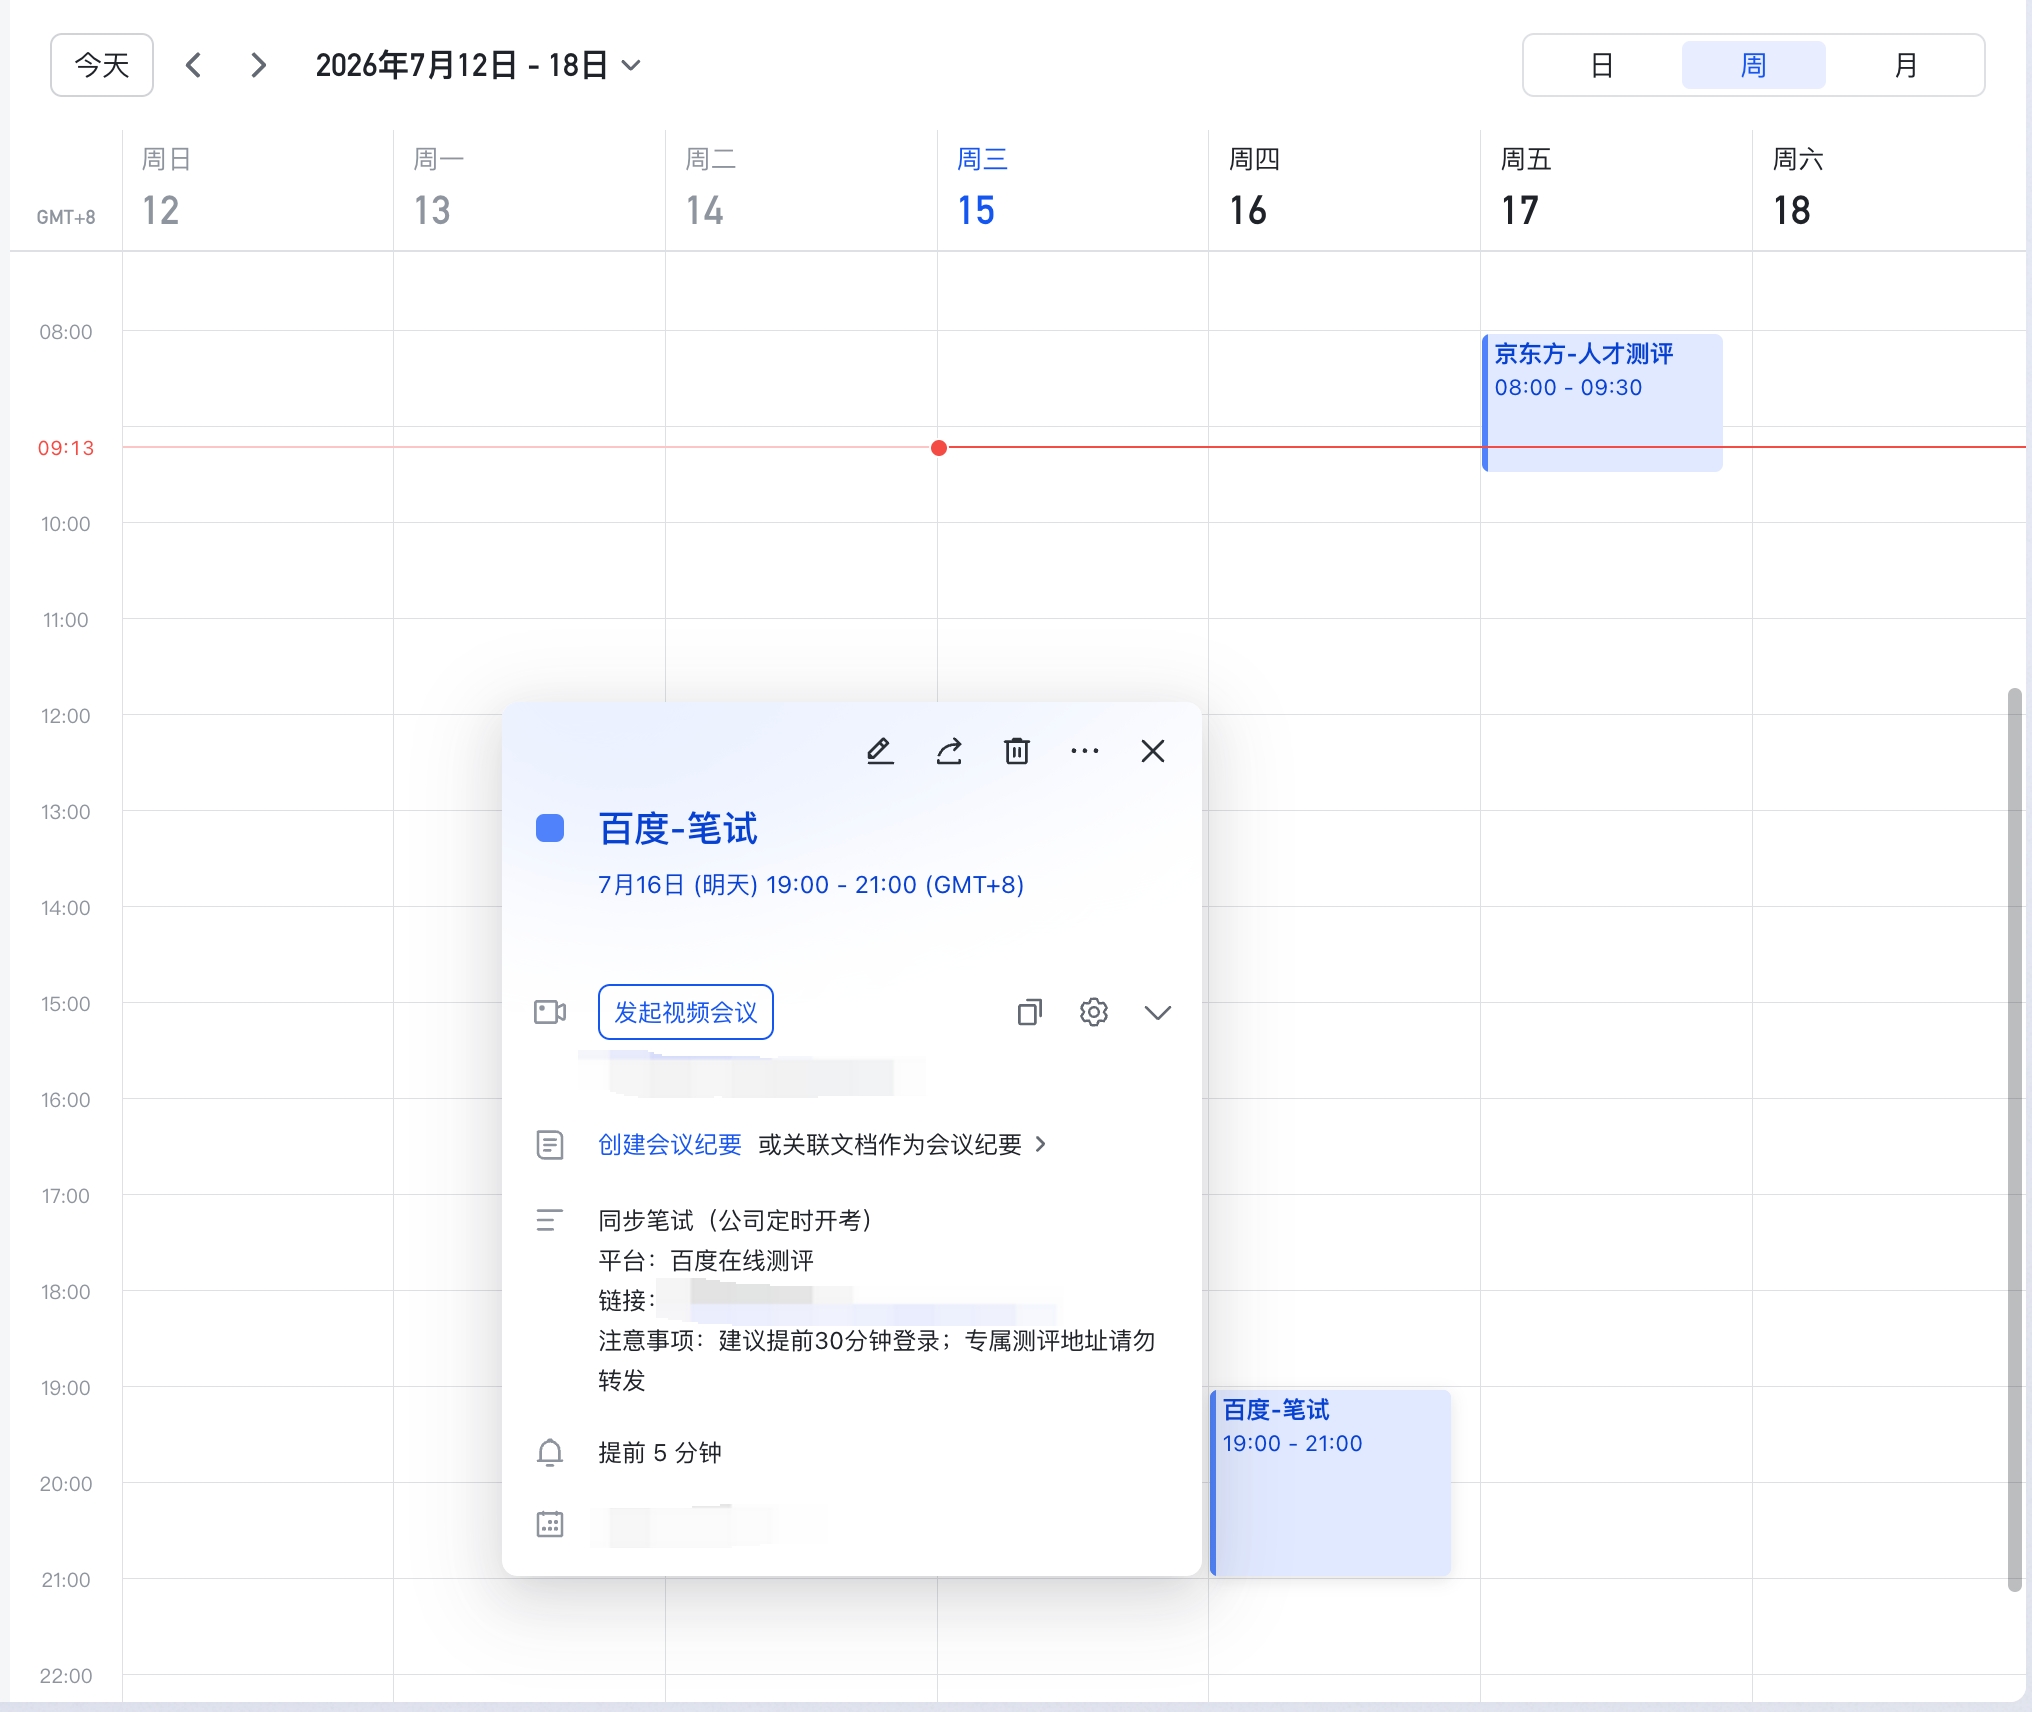Viewport: 2032px width, 1712px height.
Task: Click the 平台：百度在线测评 description line
Action: click(706, 1260)
